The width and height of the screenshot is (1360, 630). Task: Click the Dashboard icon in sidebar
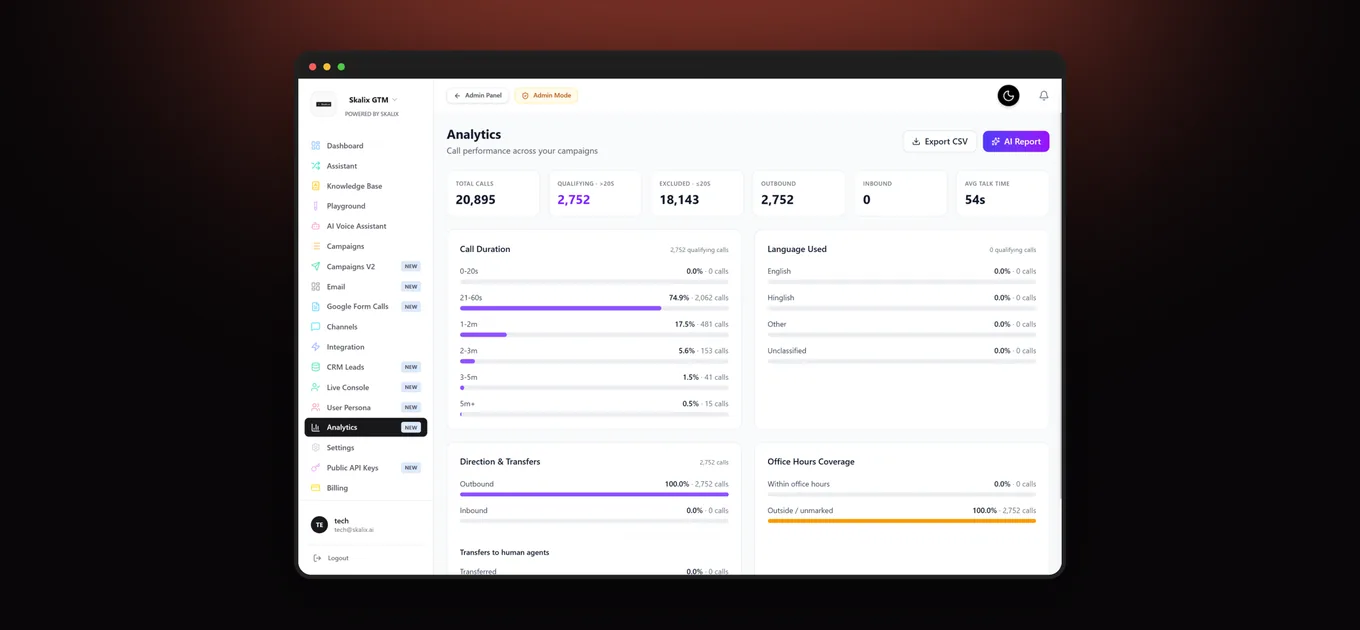pos(316,146)
